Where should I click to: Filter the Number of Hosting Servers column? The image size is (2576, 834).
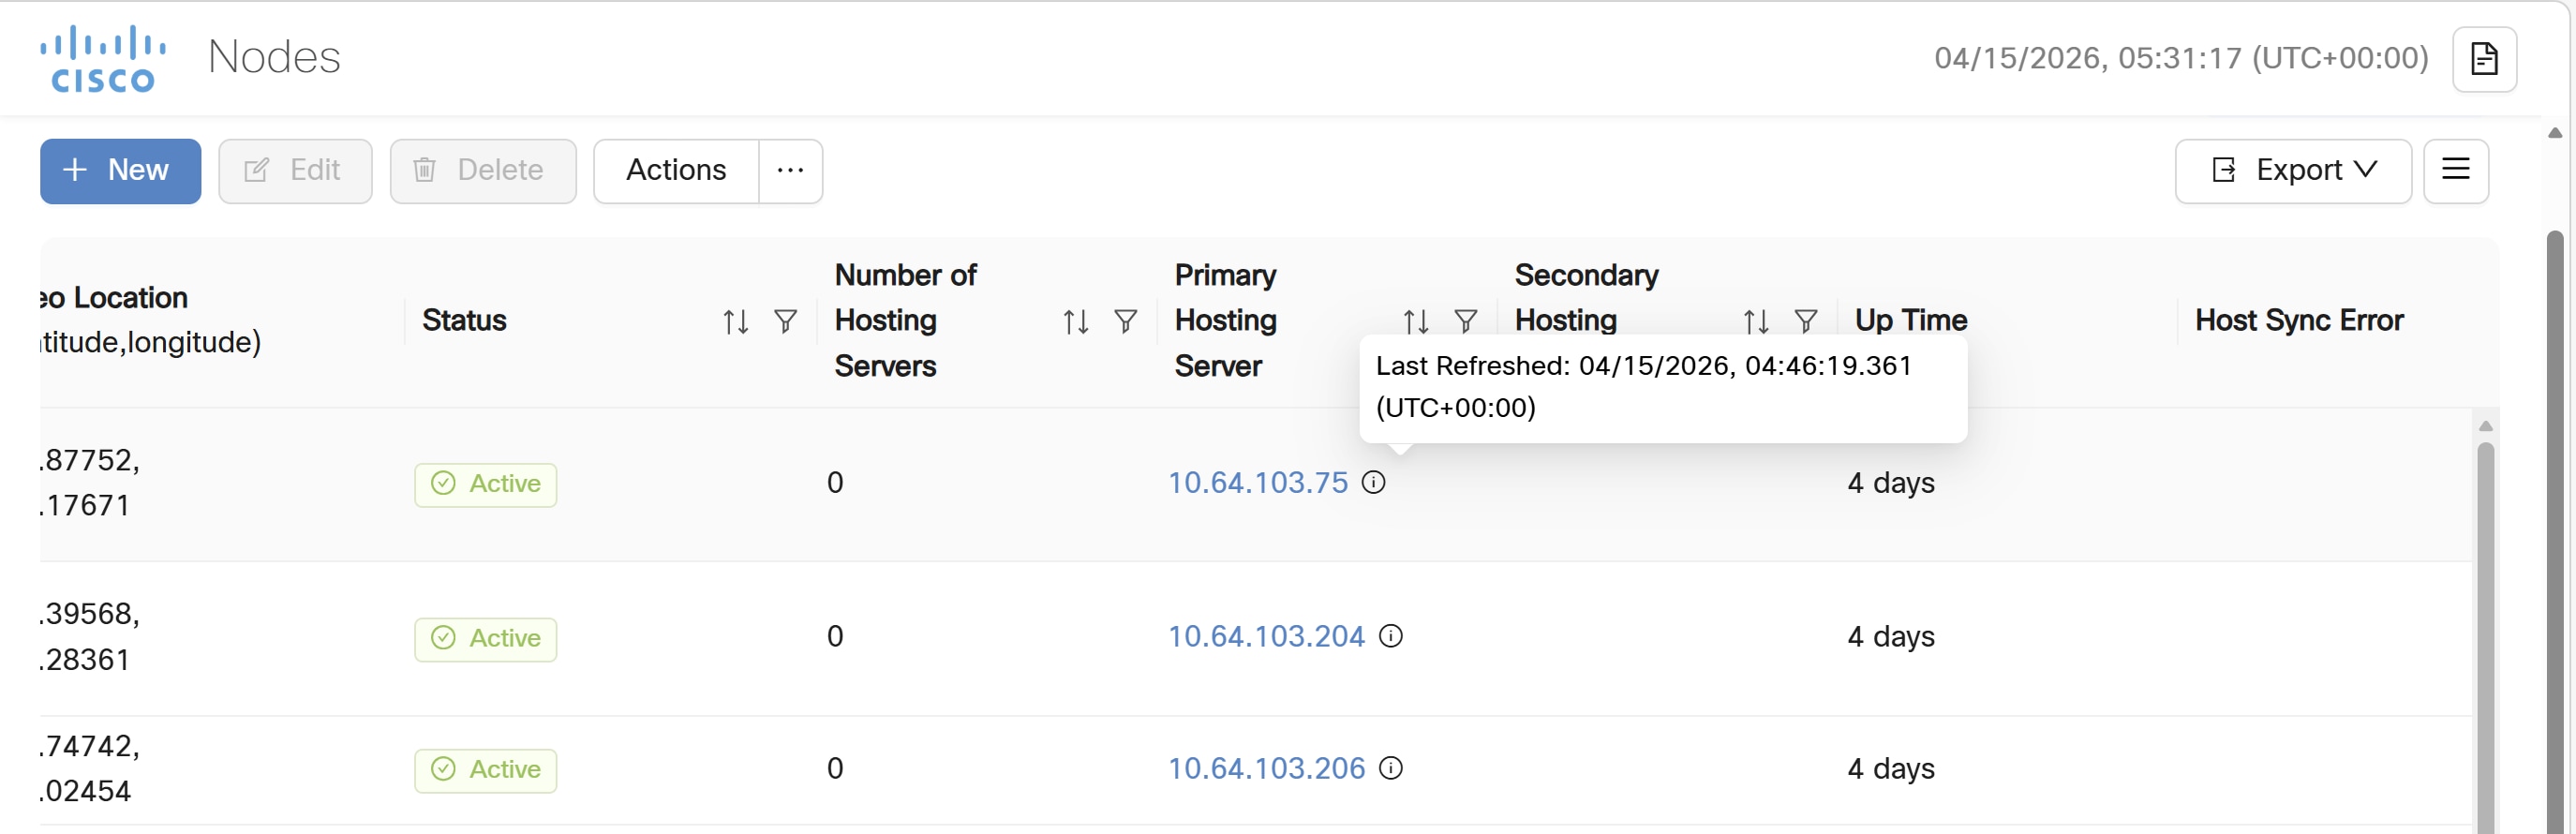[1125, 322]
